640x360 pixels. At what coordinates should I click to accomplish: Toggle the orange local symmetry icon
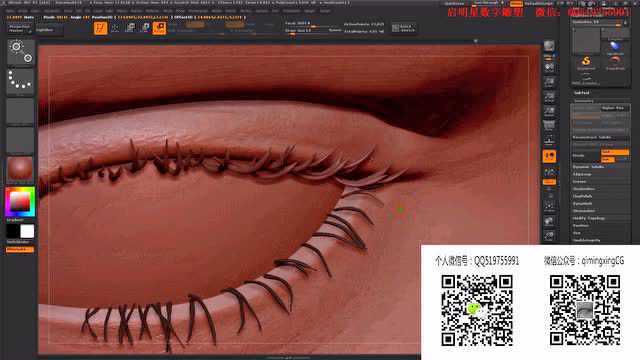549,156
